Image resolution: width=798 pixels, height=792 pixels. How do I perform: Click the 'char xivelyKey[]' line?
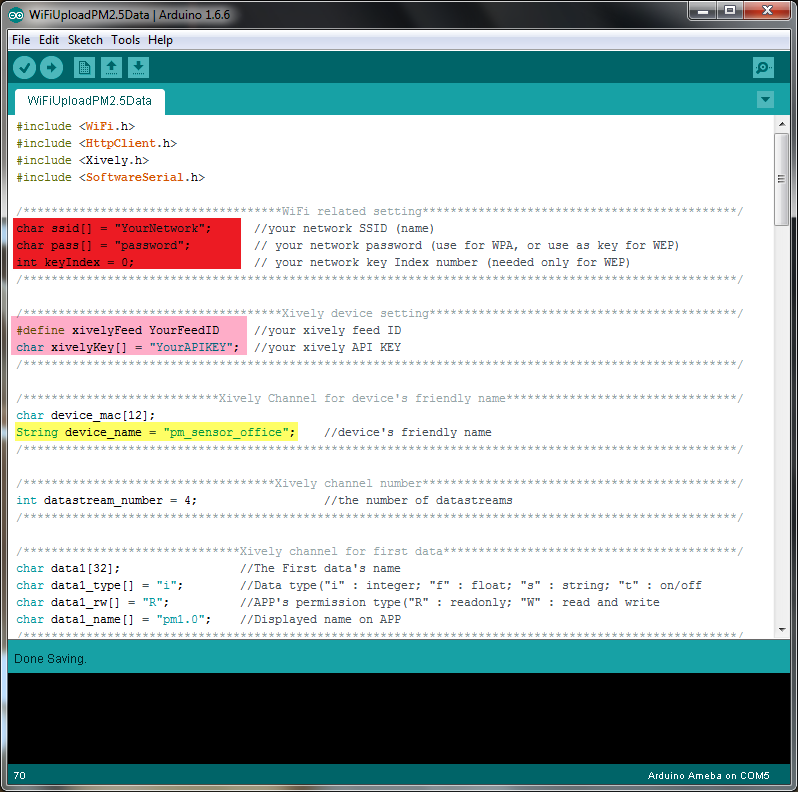coord(128,348)
